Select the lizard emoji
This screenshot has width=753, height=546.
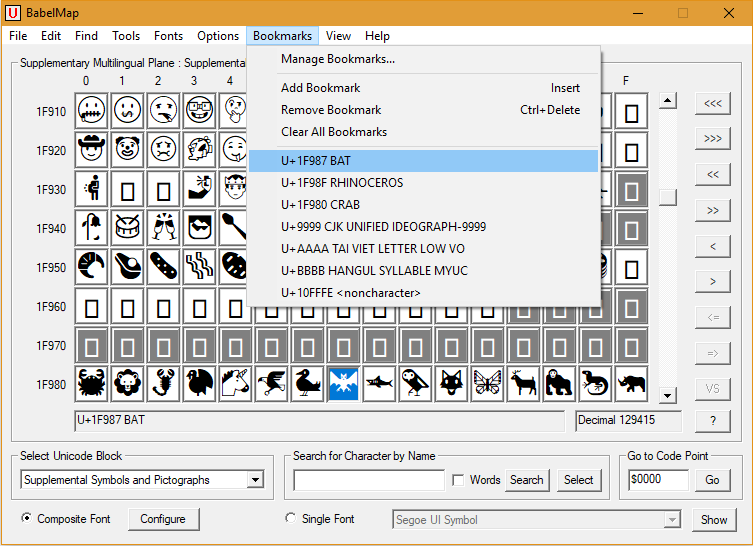pyautogui.click(x=595, y=384)
